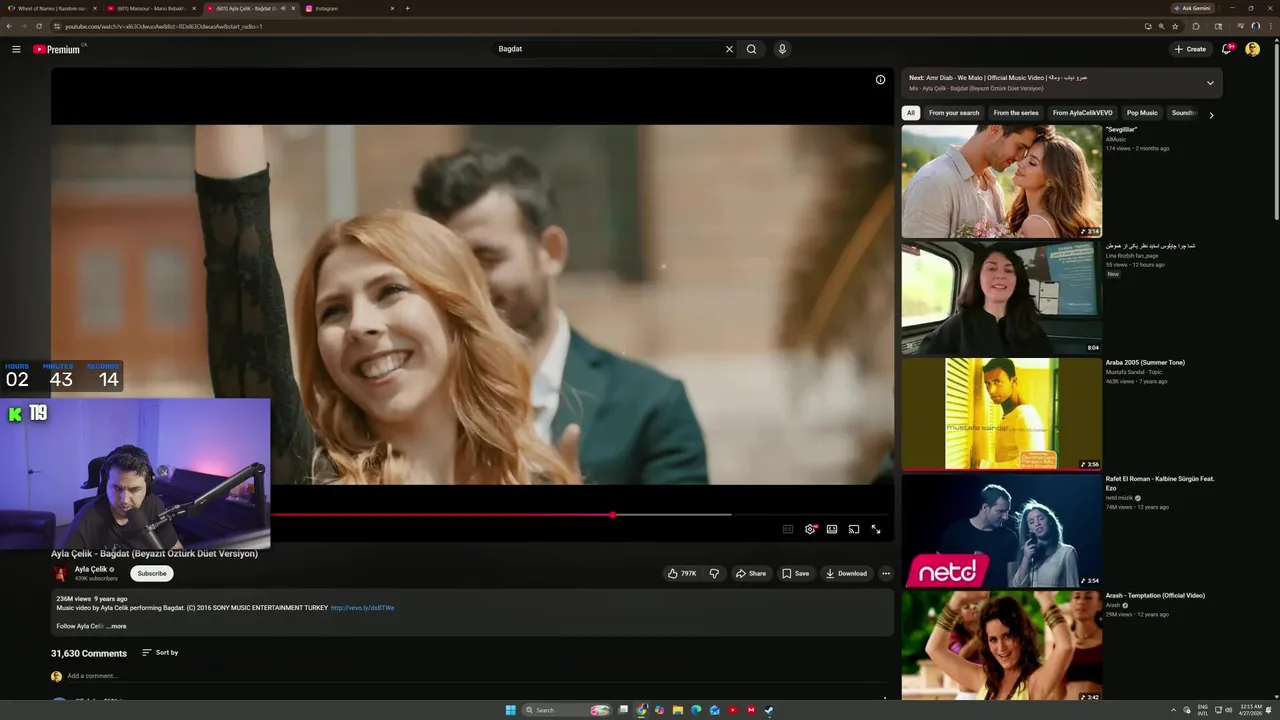Viewport: 1280px width, 720px height.
Task: Open Steam from taskbar
Action: [769, 710]
